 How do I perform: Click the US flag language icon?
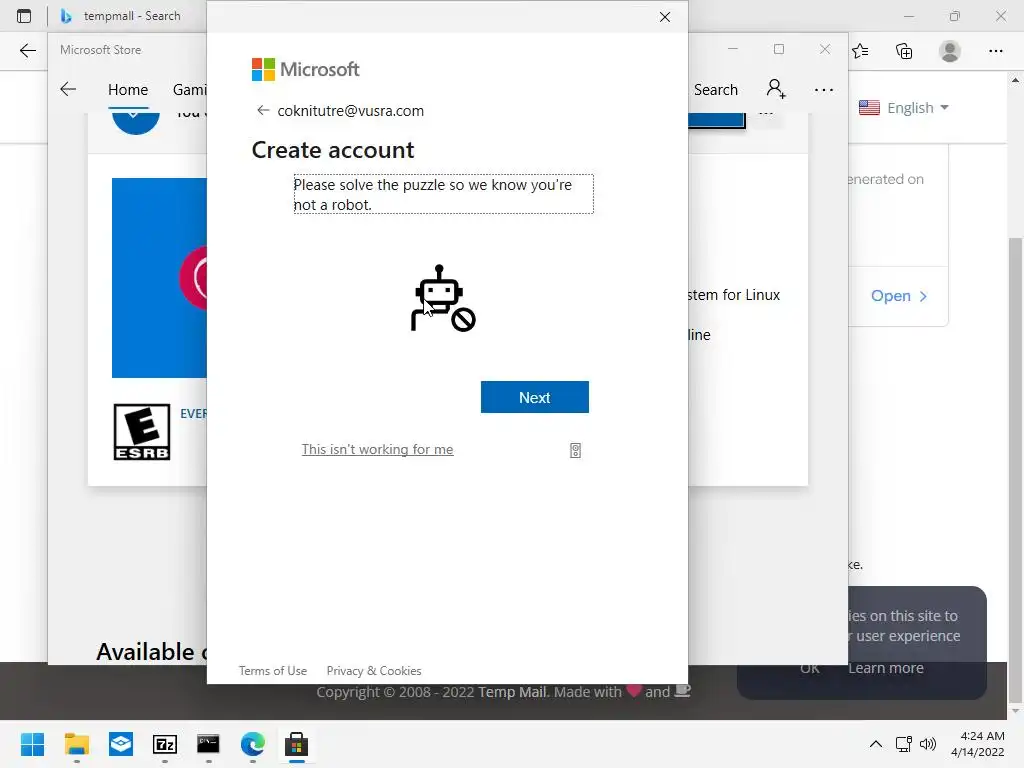click(x=869, y=108)
